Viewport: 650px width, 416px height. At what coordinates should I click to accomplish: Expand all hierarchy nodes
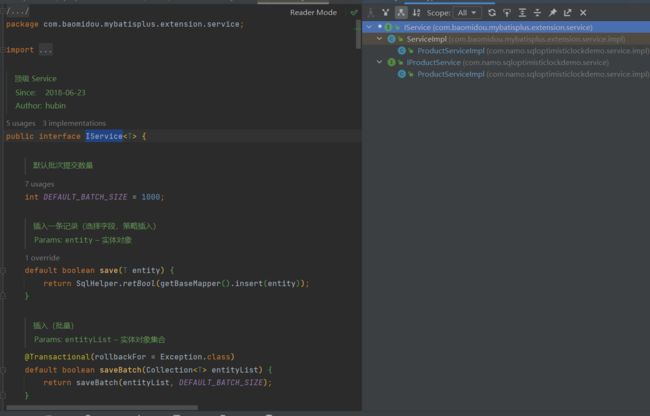pos(522,13)
